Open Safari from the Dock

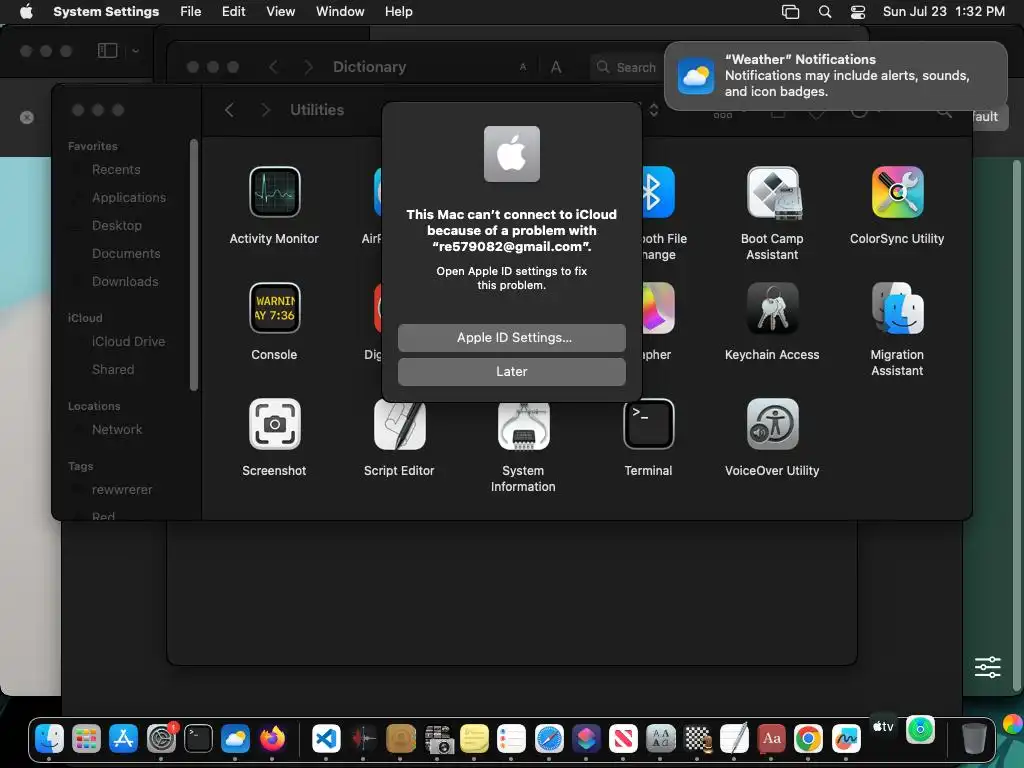coord(549,739)
